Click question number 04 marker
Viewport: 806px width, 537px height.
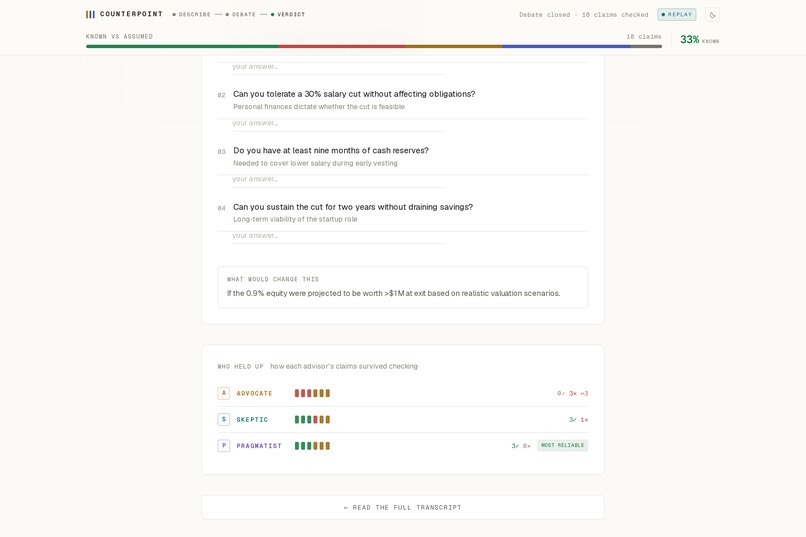222,208
